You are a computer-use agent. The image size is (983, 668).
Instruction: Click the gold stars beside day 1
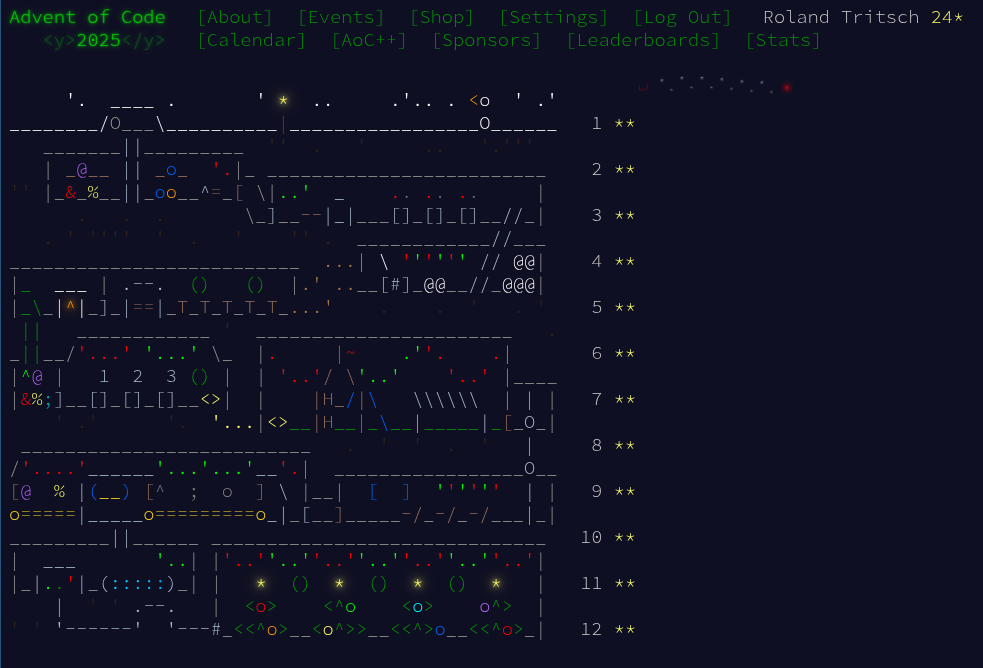click(x=624, y=123)
